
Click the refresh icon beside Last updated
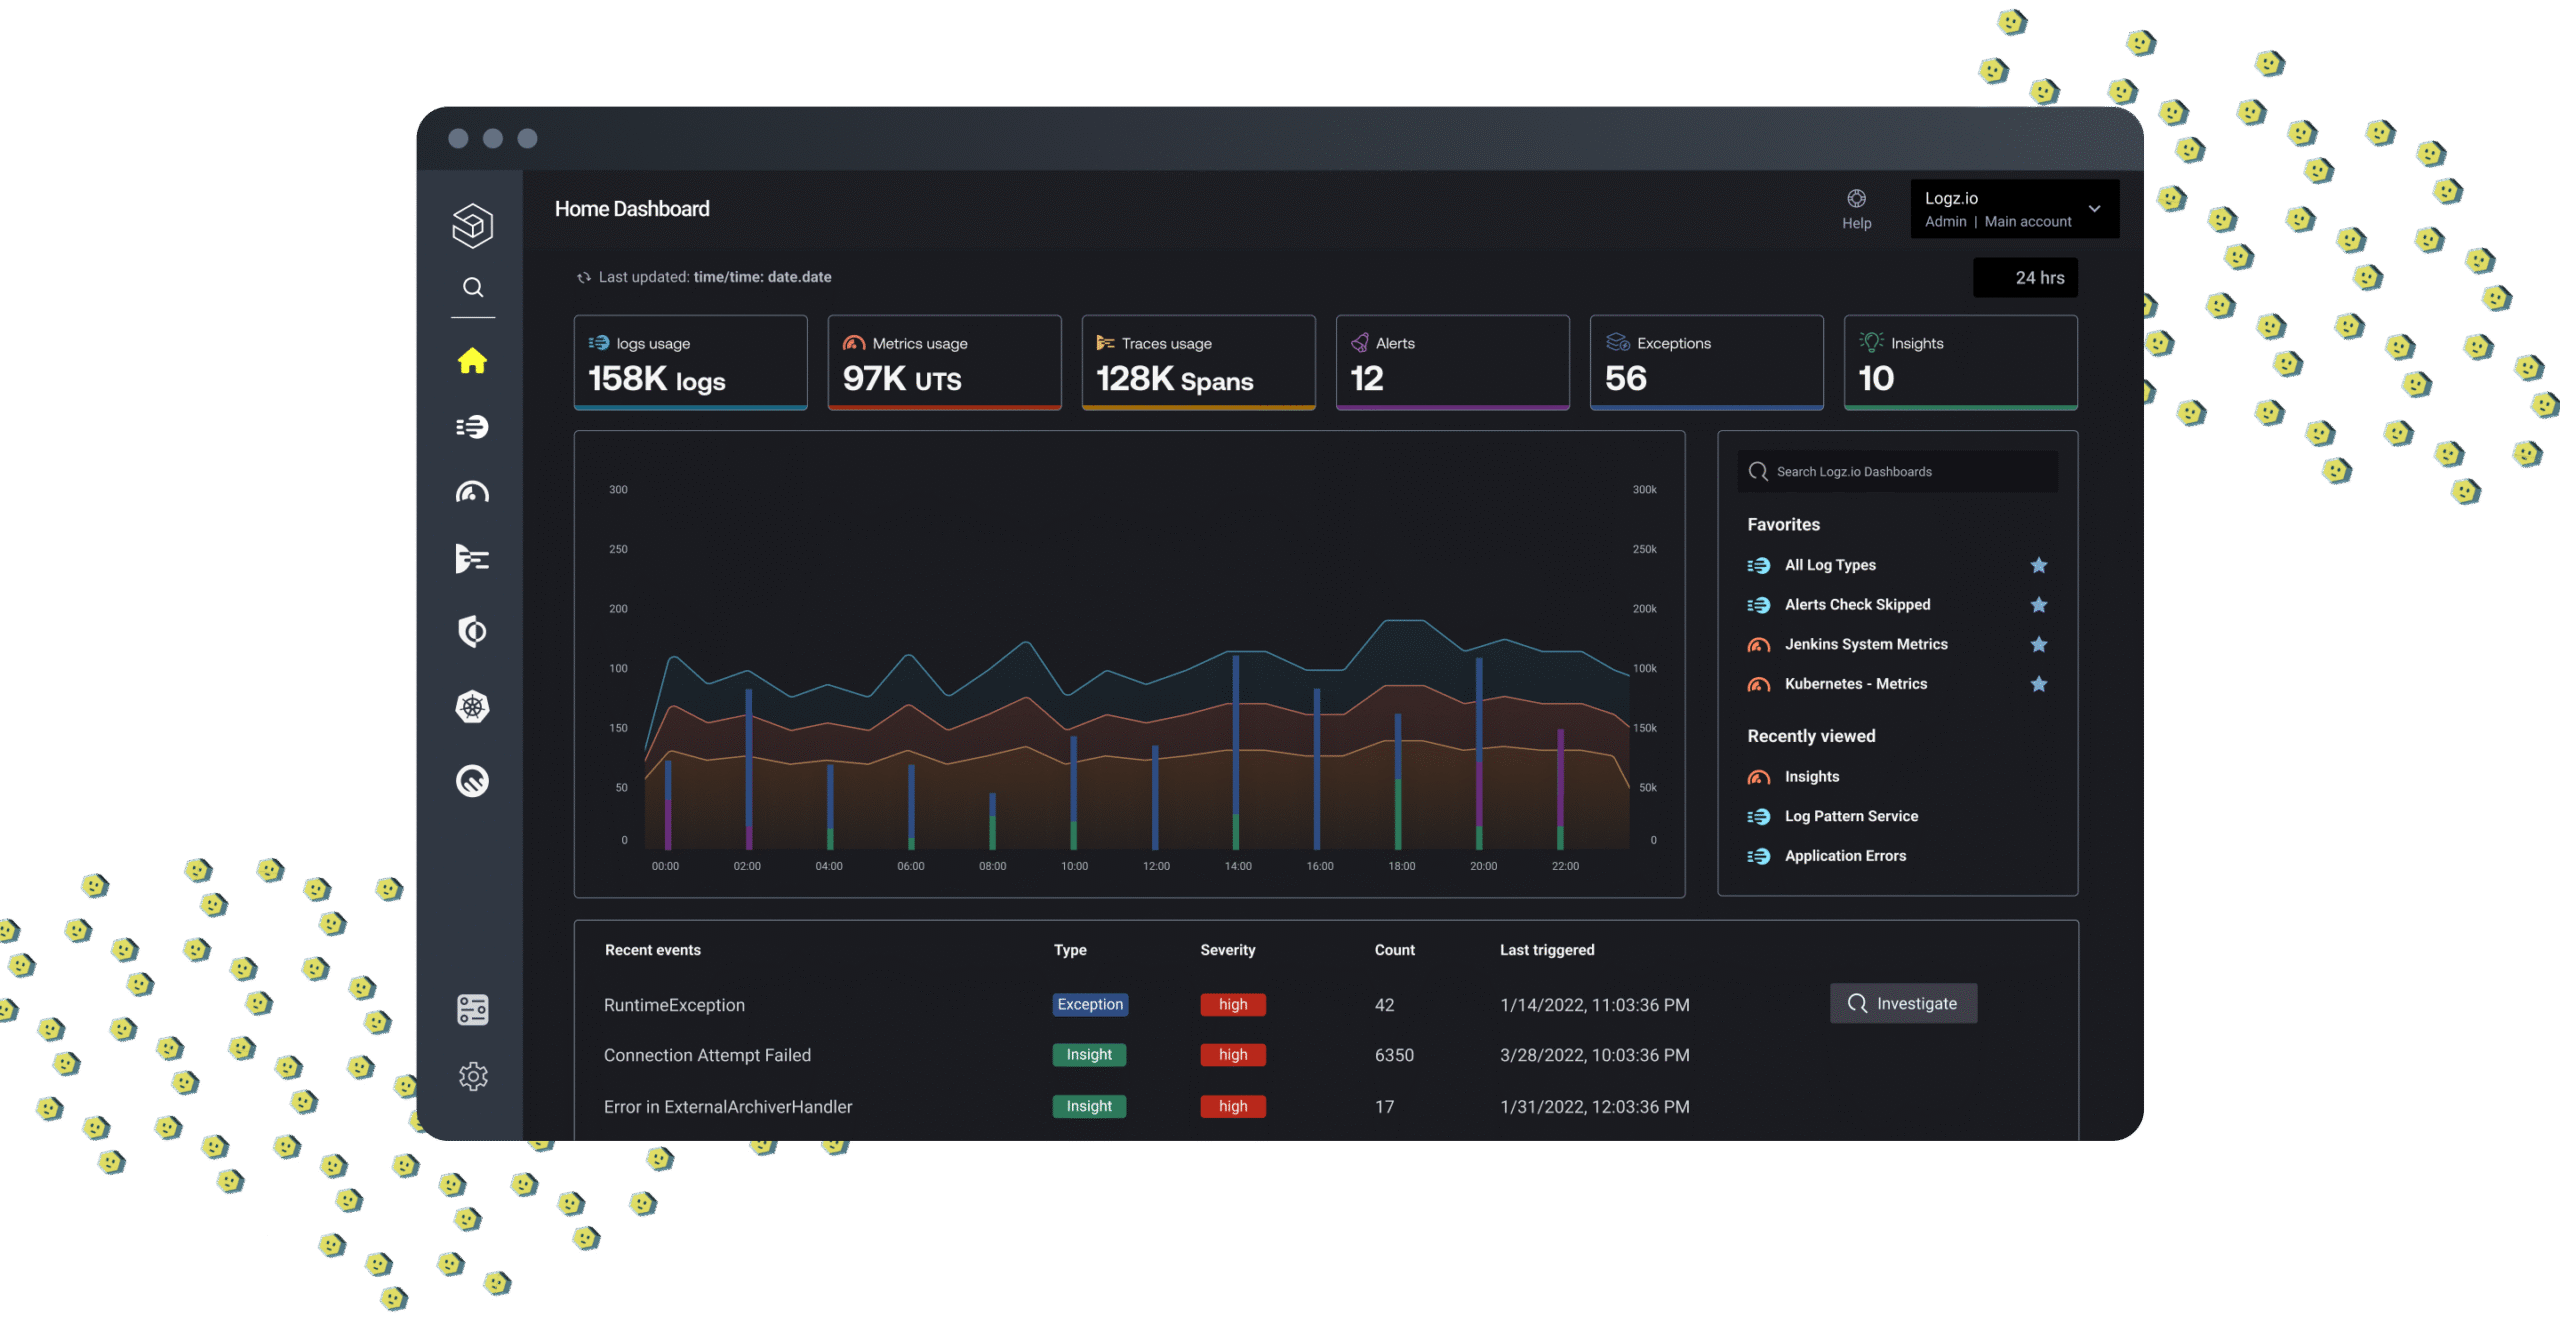pyautogui.click(x=584, y=278)
